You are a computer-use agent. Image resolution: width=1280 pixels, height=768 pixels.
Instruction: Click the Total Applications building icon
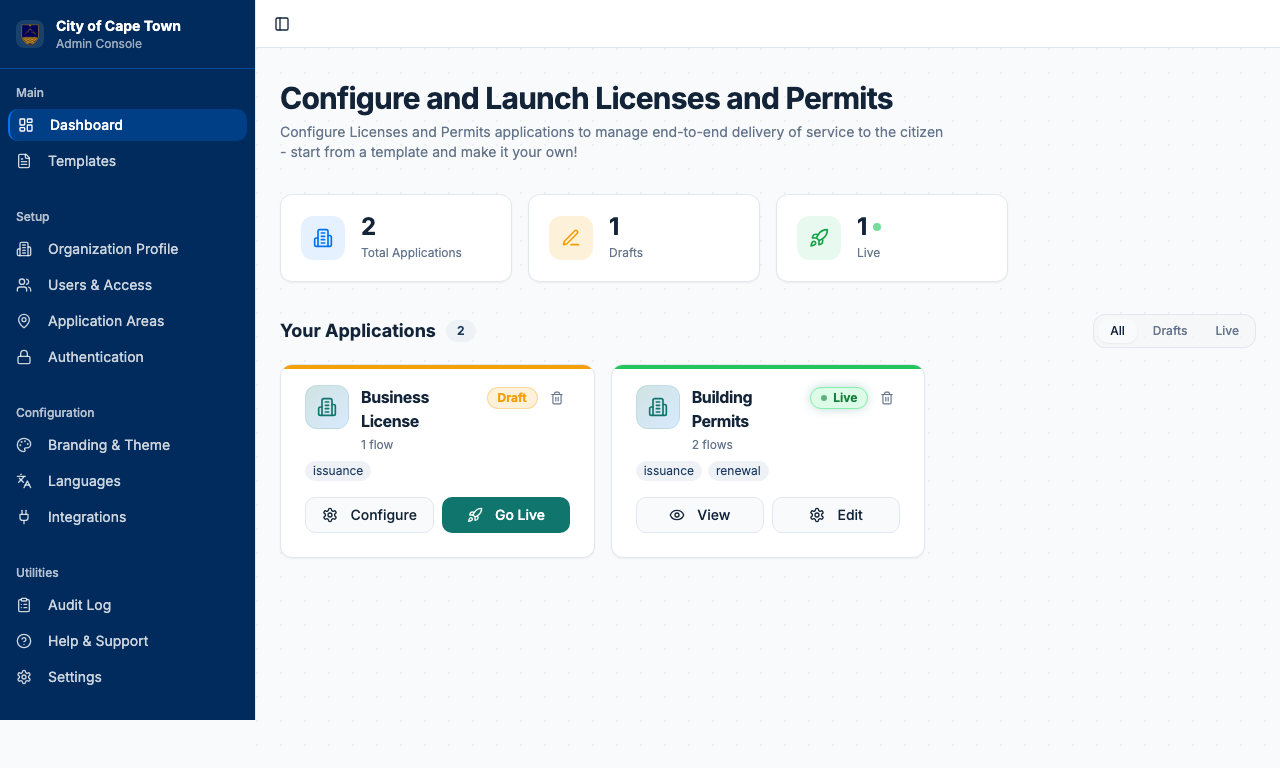(323, 238)
